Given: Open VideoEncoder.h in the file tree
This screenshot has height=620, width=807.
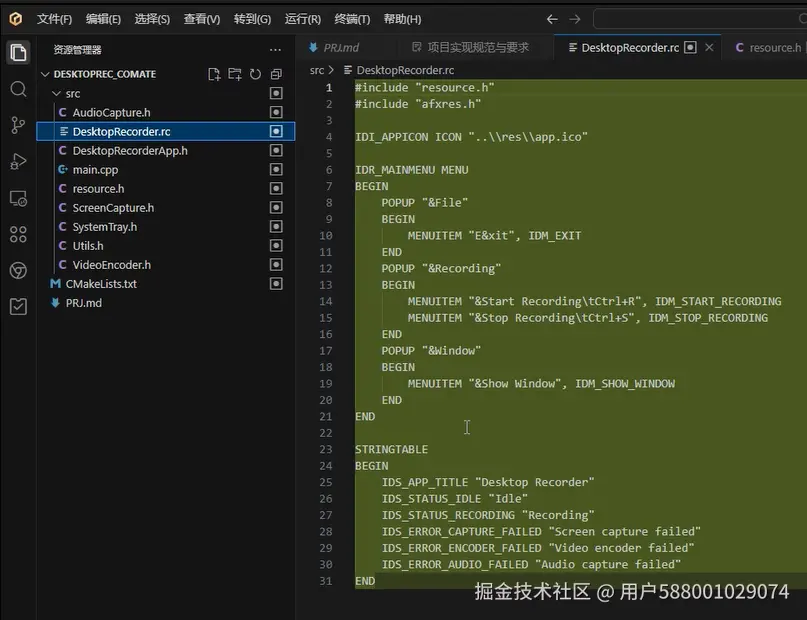Looking at the screenshot, I should click(x=111, y=265).
